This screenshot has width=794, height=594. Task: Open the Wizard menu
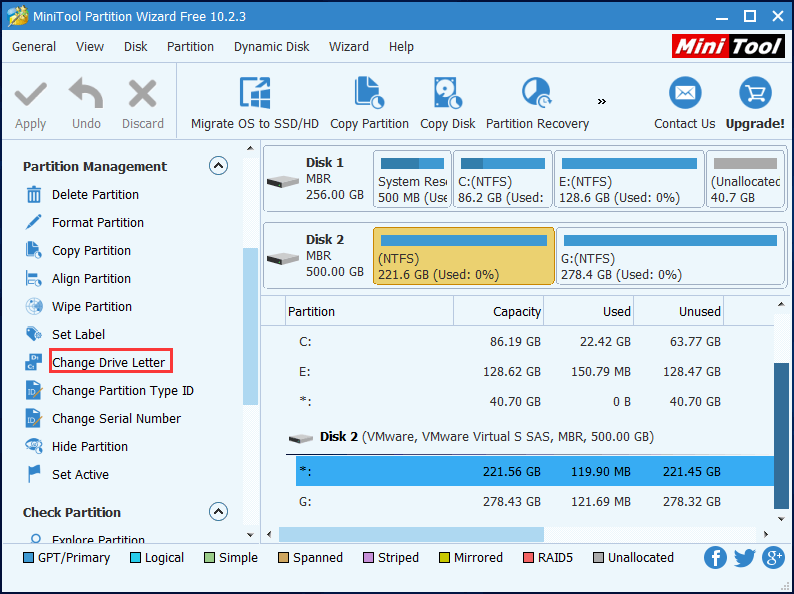[349, 47]
